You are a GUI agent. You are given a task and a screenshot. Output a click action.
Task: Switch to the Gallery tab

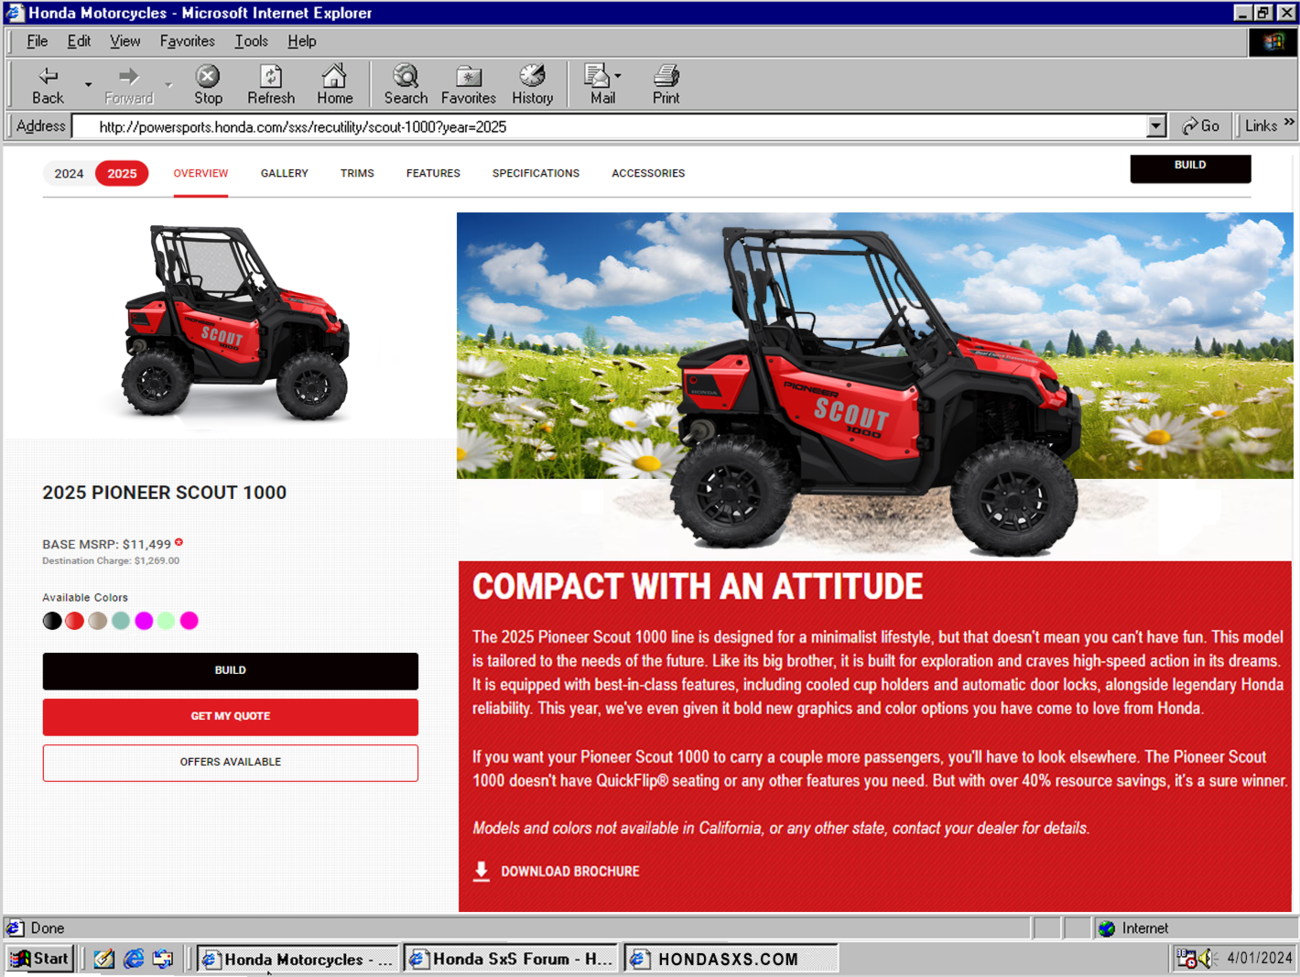(284, 174)
